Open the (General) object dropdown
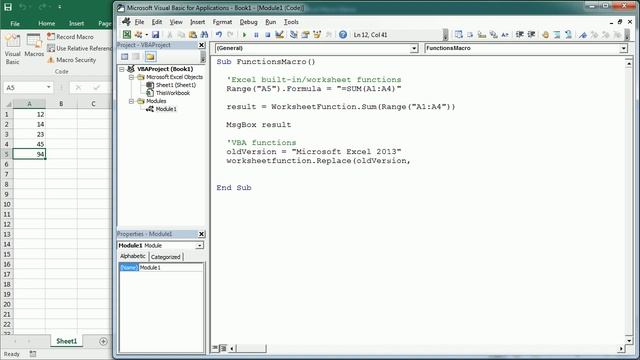The width and height of the screenshot is (640, 360). [x=414, y=48]
